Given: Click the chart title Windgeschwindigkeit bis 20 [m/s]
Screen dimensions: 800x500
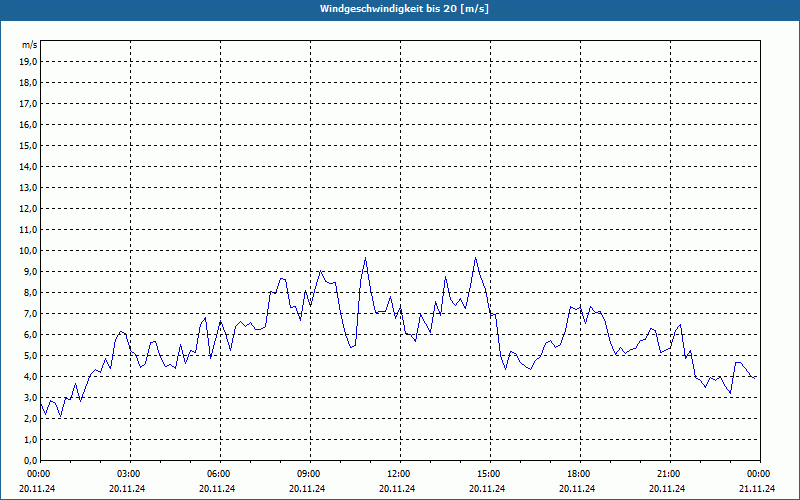Looking at the screenshot, I should (404, 9).
